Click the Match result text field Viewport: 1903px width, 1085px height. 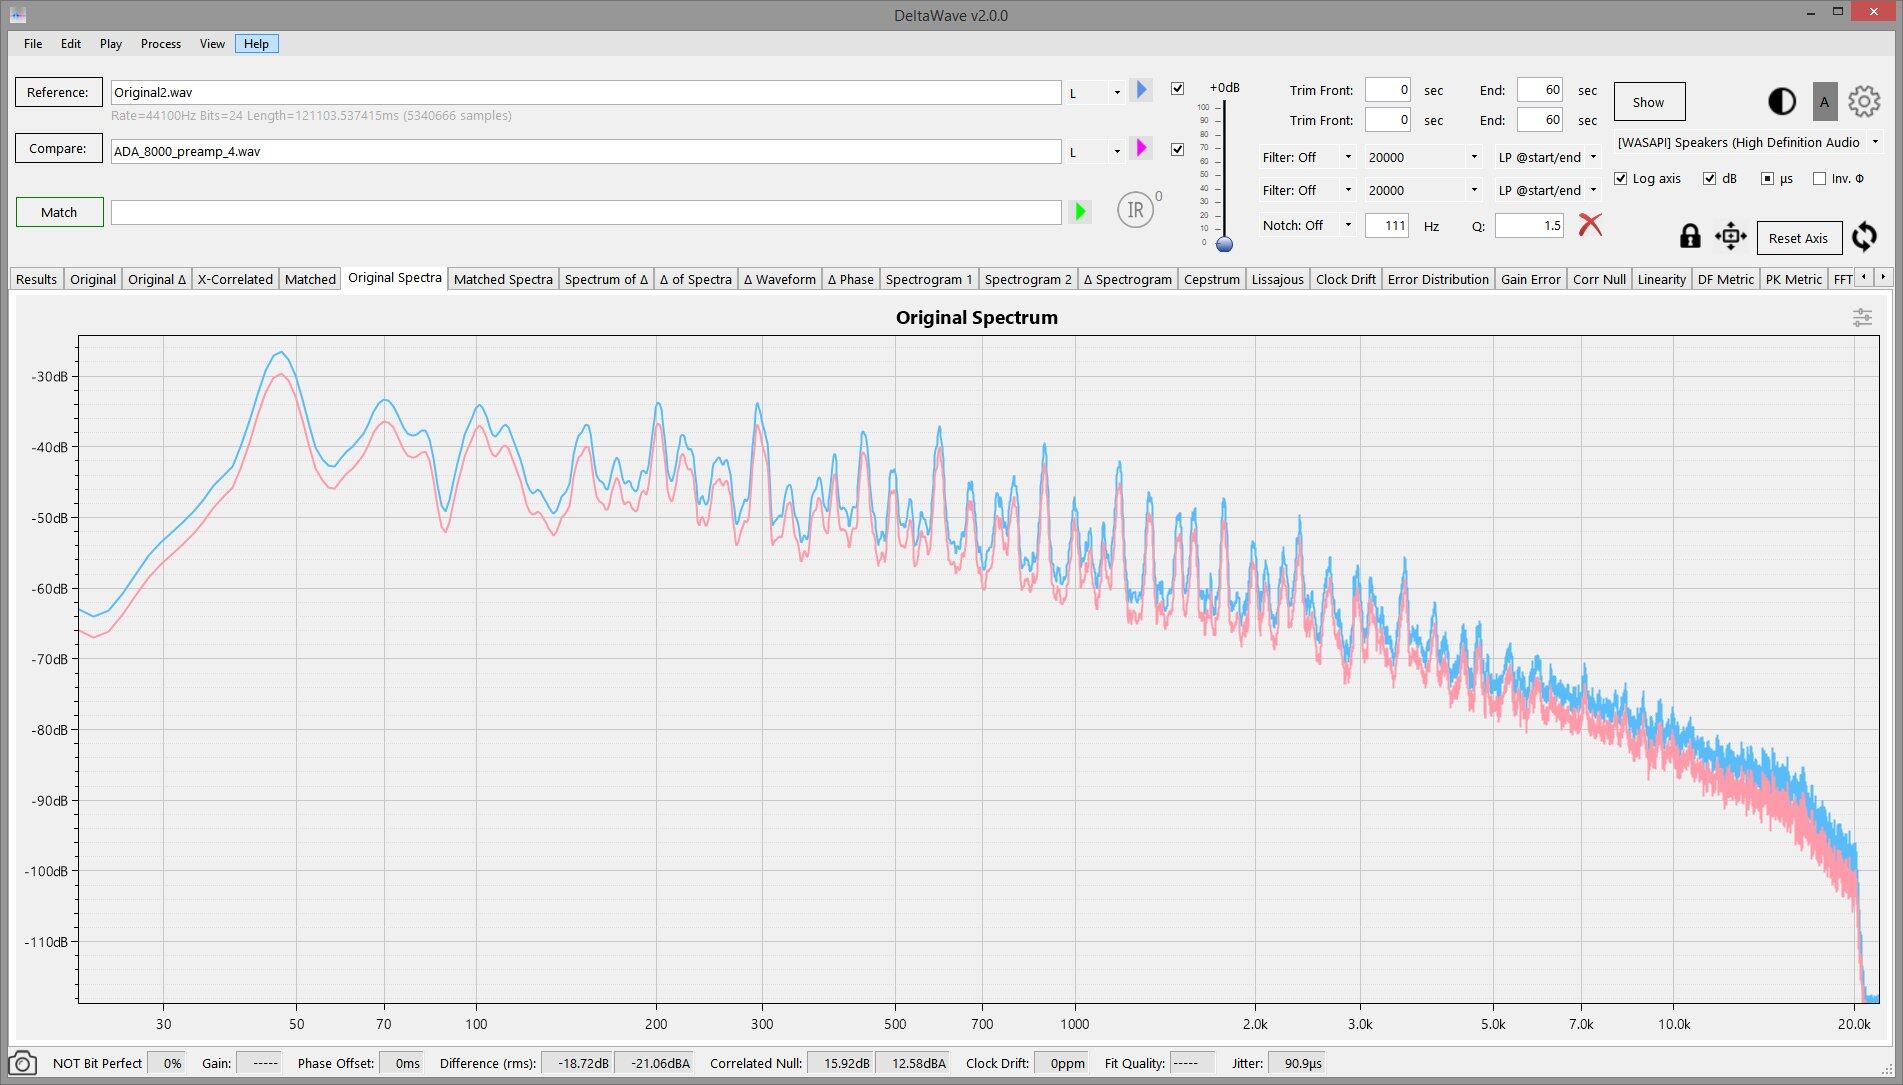pos(586,212)
